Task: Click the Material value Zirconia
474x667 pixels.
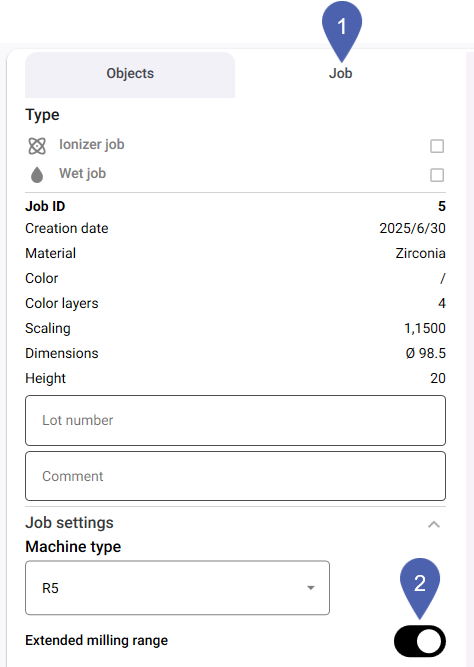Action: (420, 254)
